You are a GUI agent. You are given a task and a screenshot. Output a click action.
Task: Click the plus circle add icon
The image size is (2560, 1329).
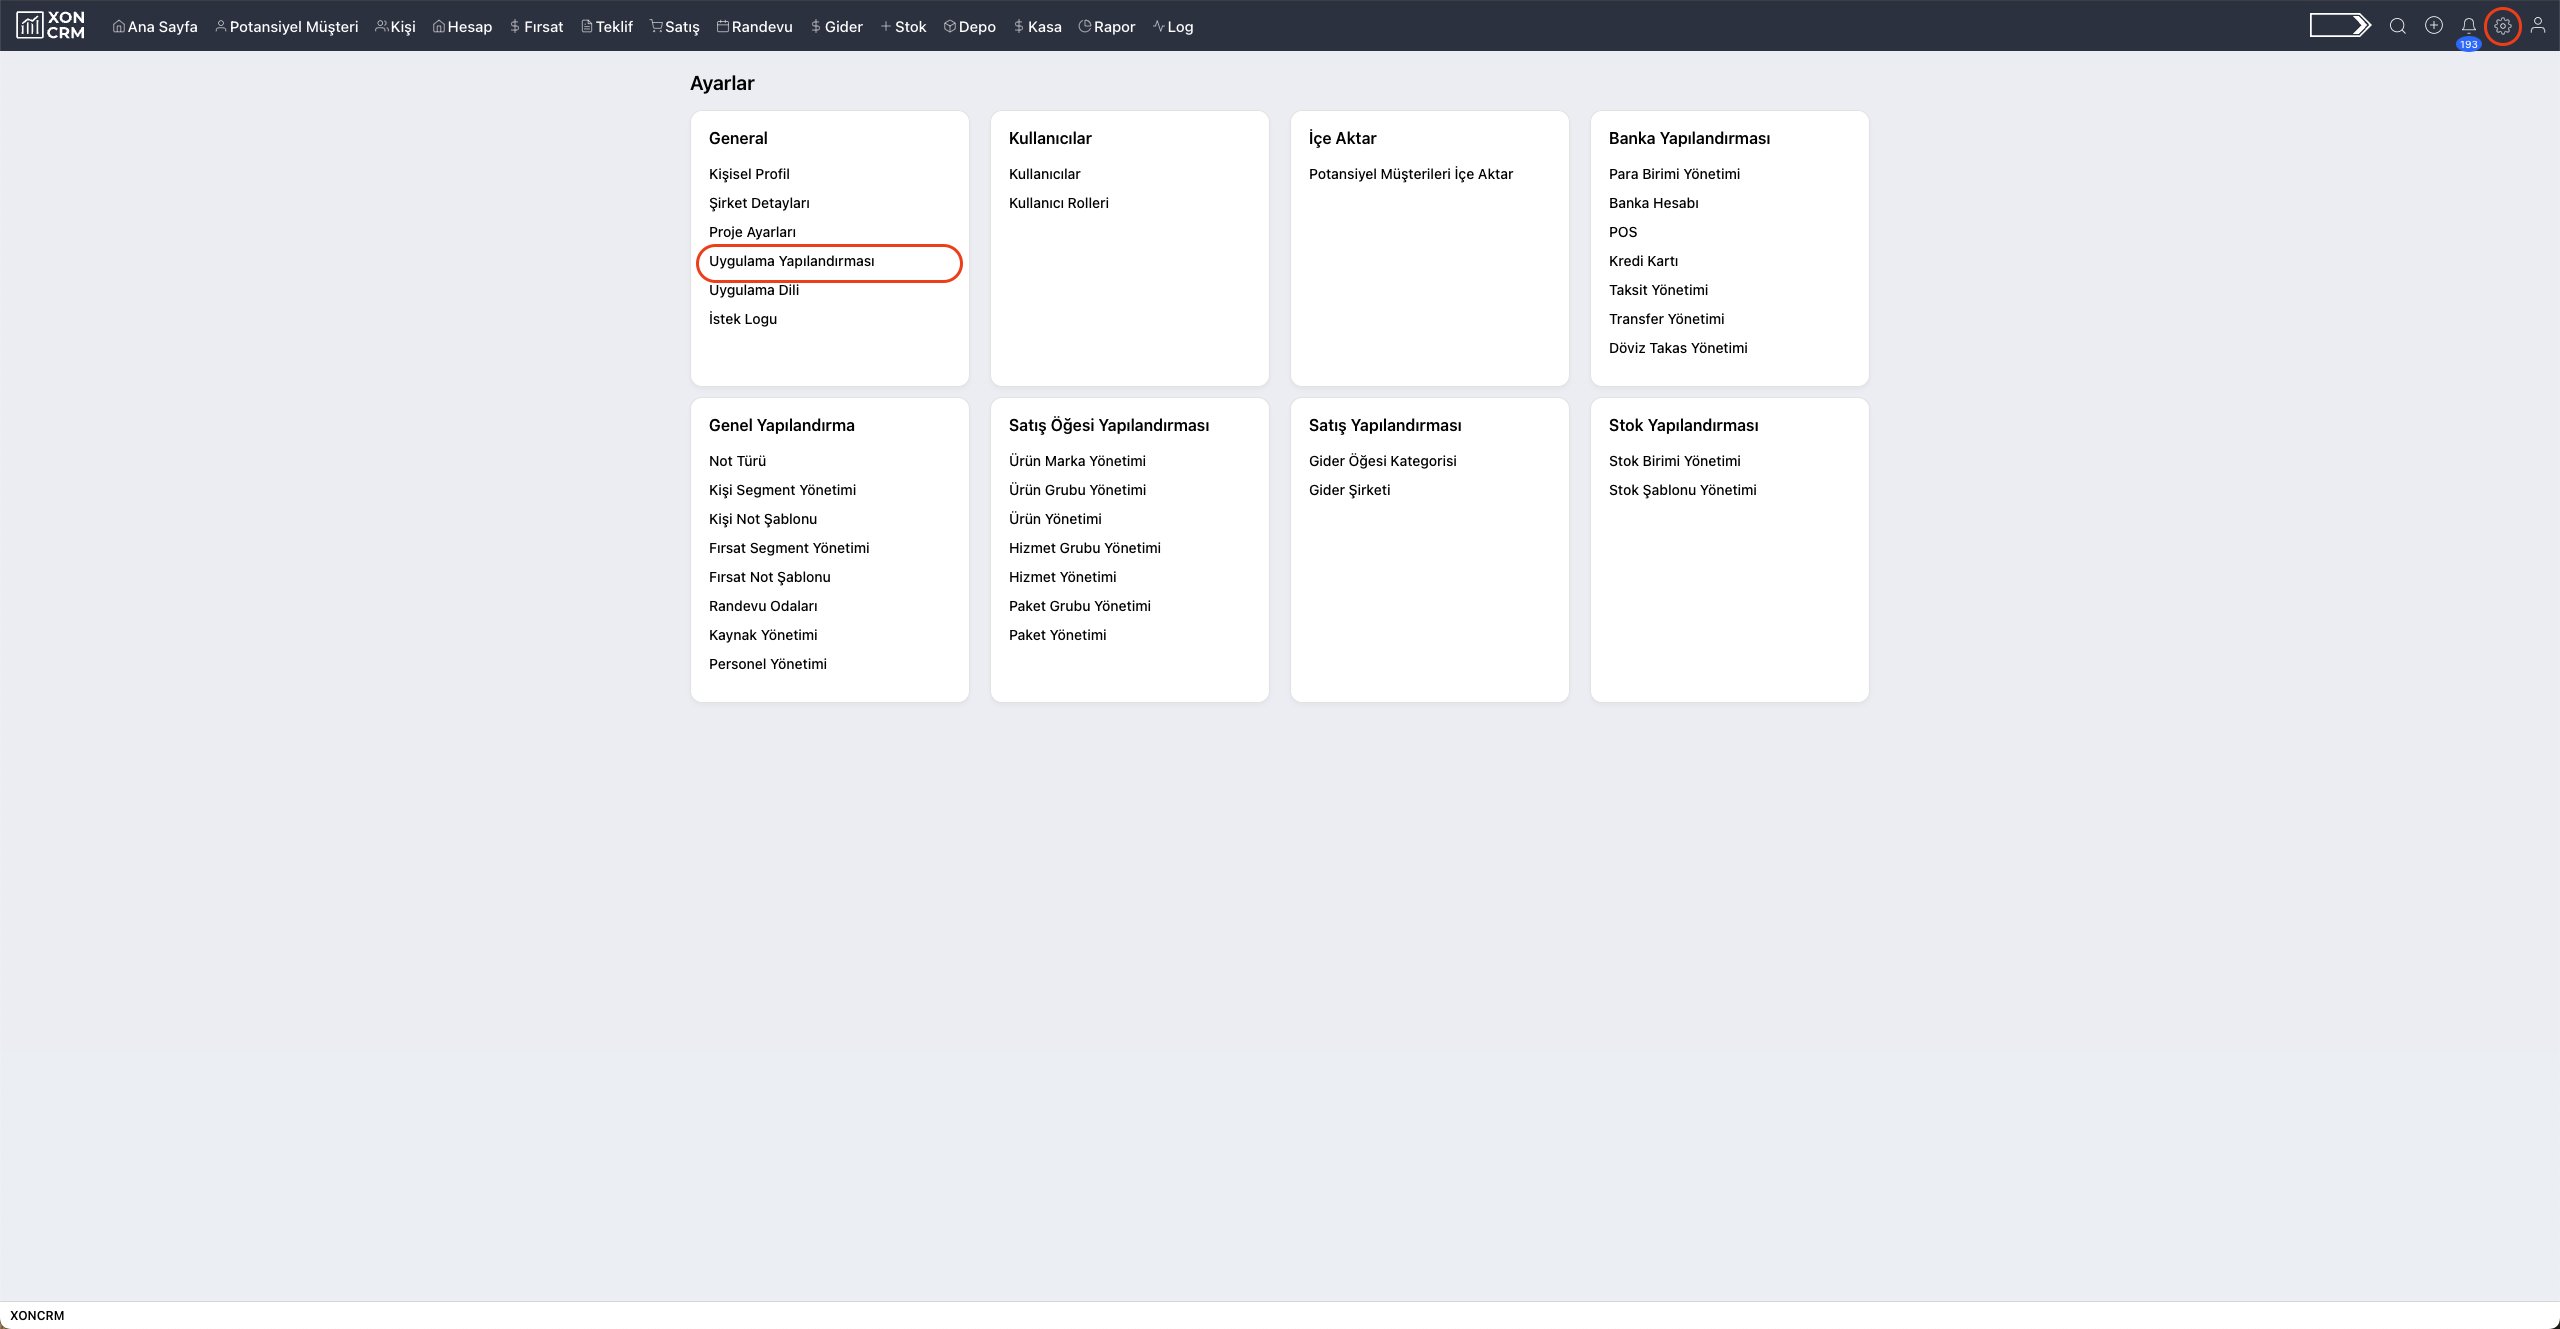tap(2433, 26)
